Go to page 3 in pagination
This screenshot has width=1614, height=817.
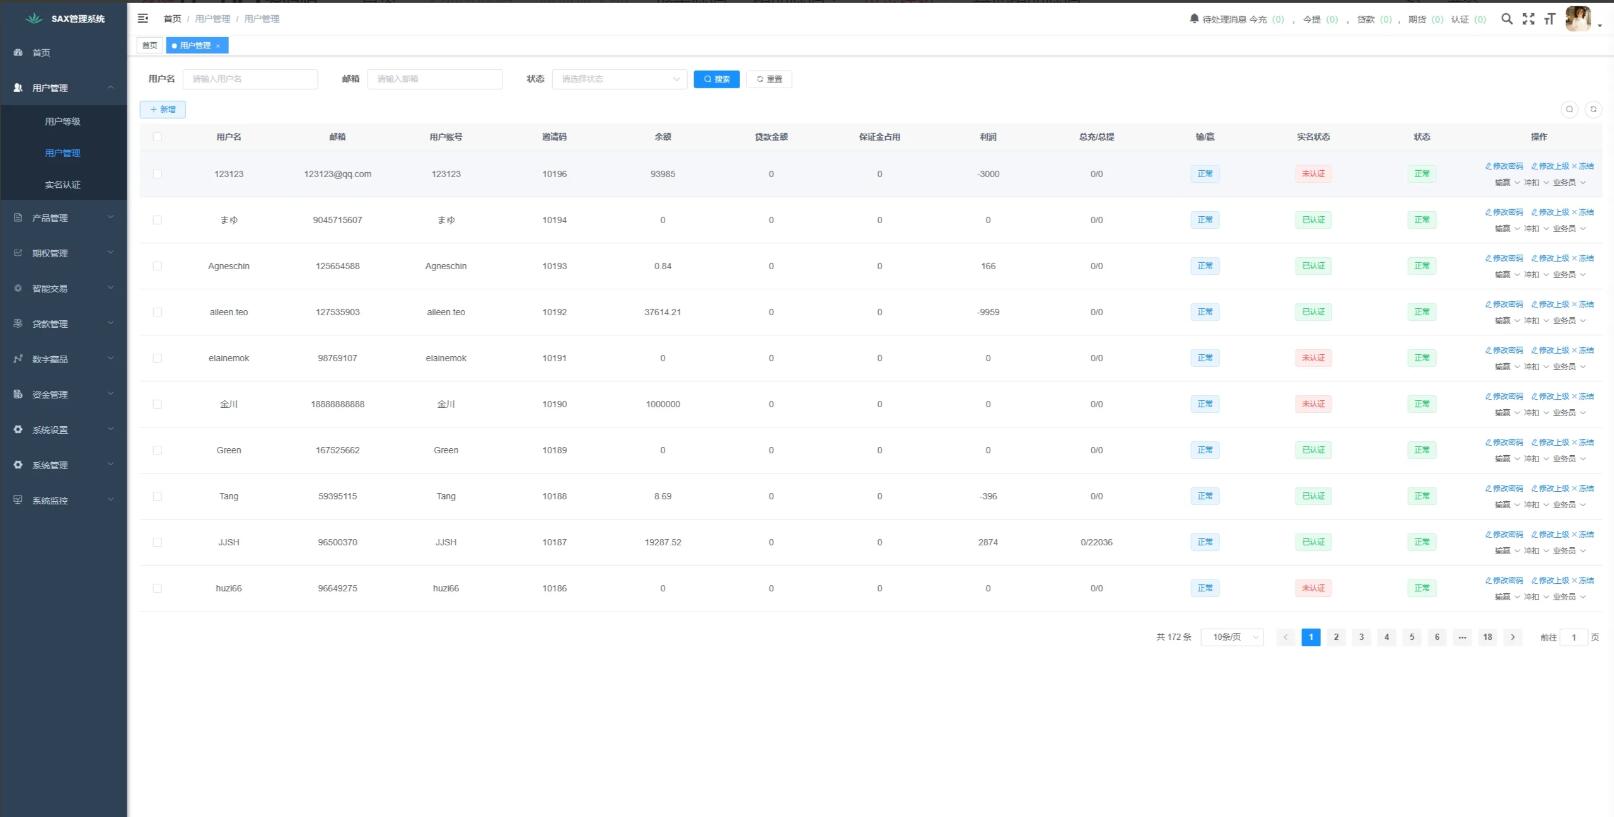[x=1361, y=637]
